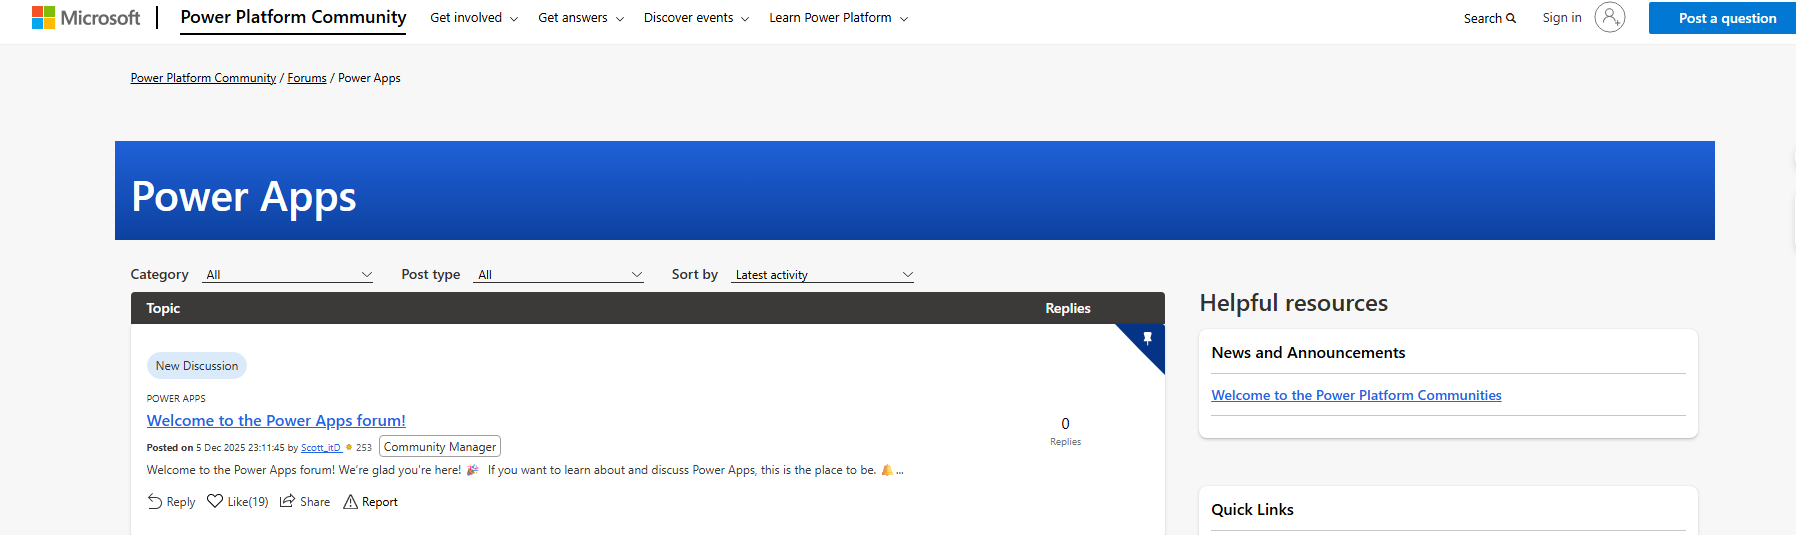Viewport: 1796px width, 535px height.
Task: Click the Community Manager badge
Action: [440, 447]
